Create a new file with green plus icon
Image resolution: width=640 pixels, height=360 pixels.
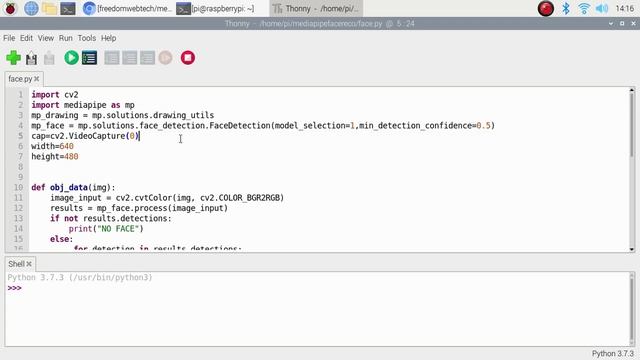coord(13,58)
